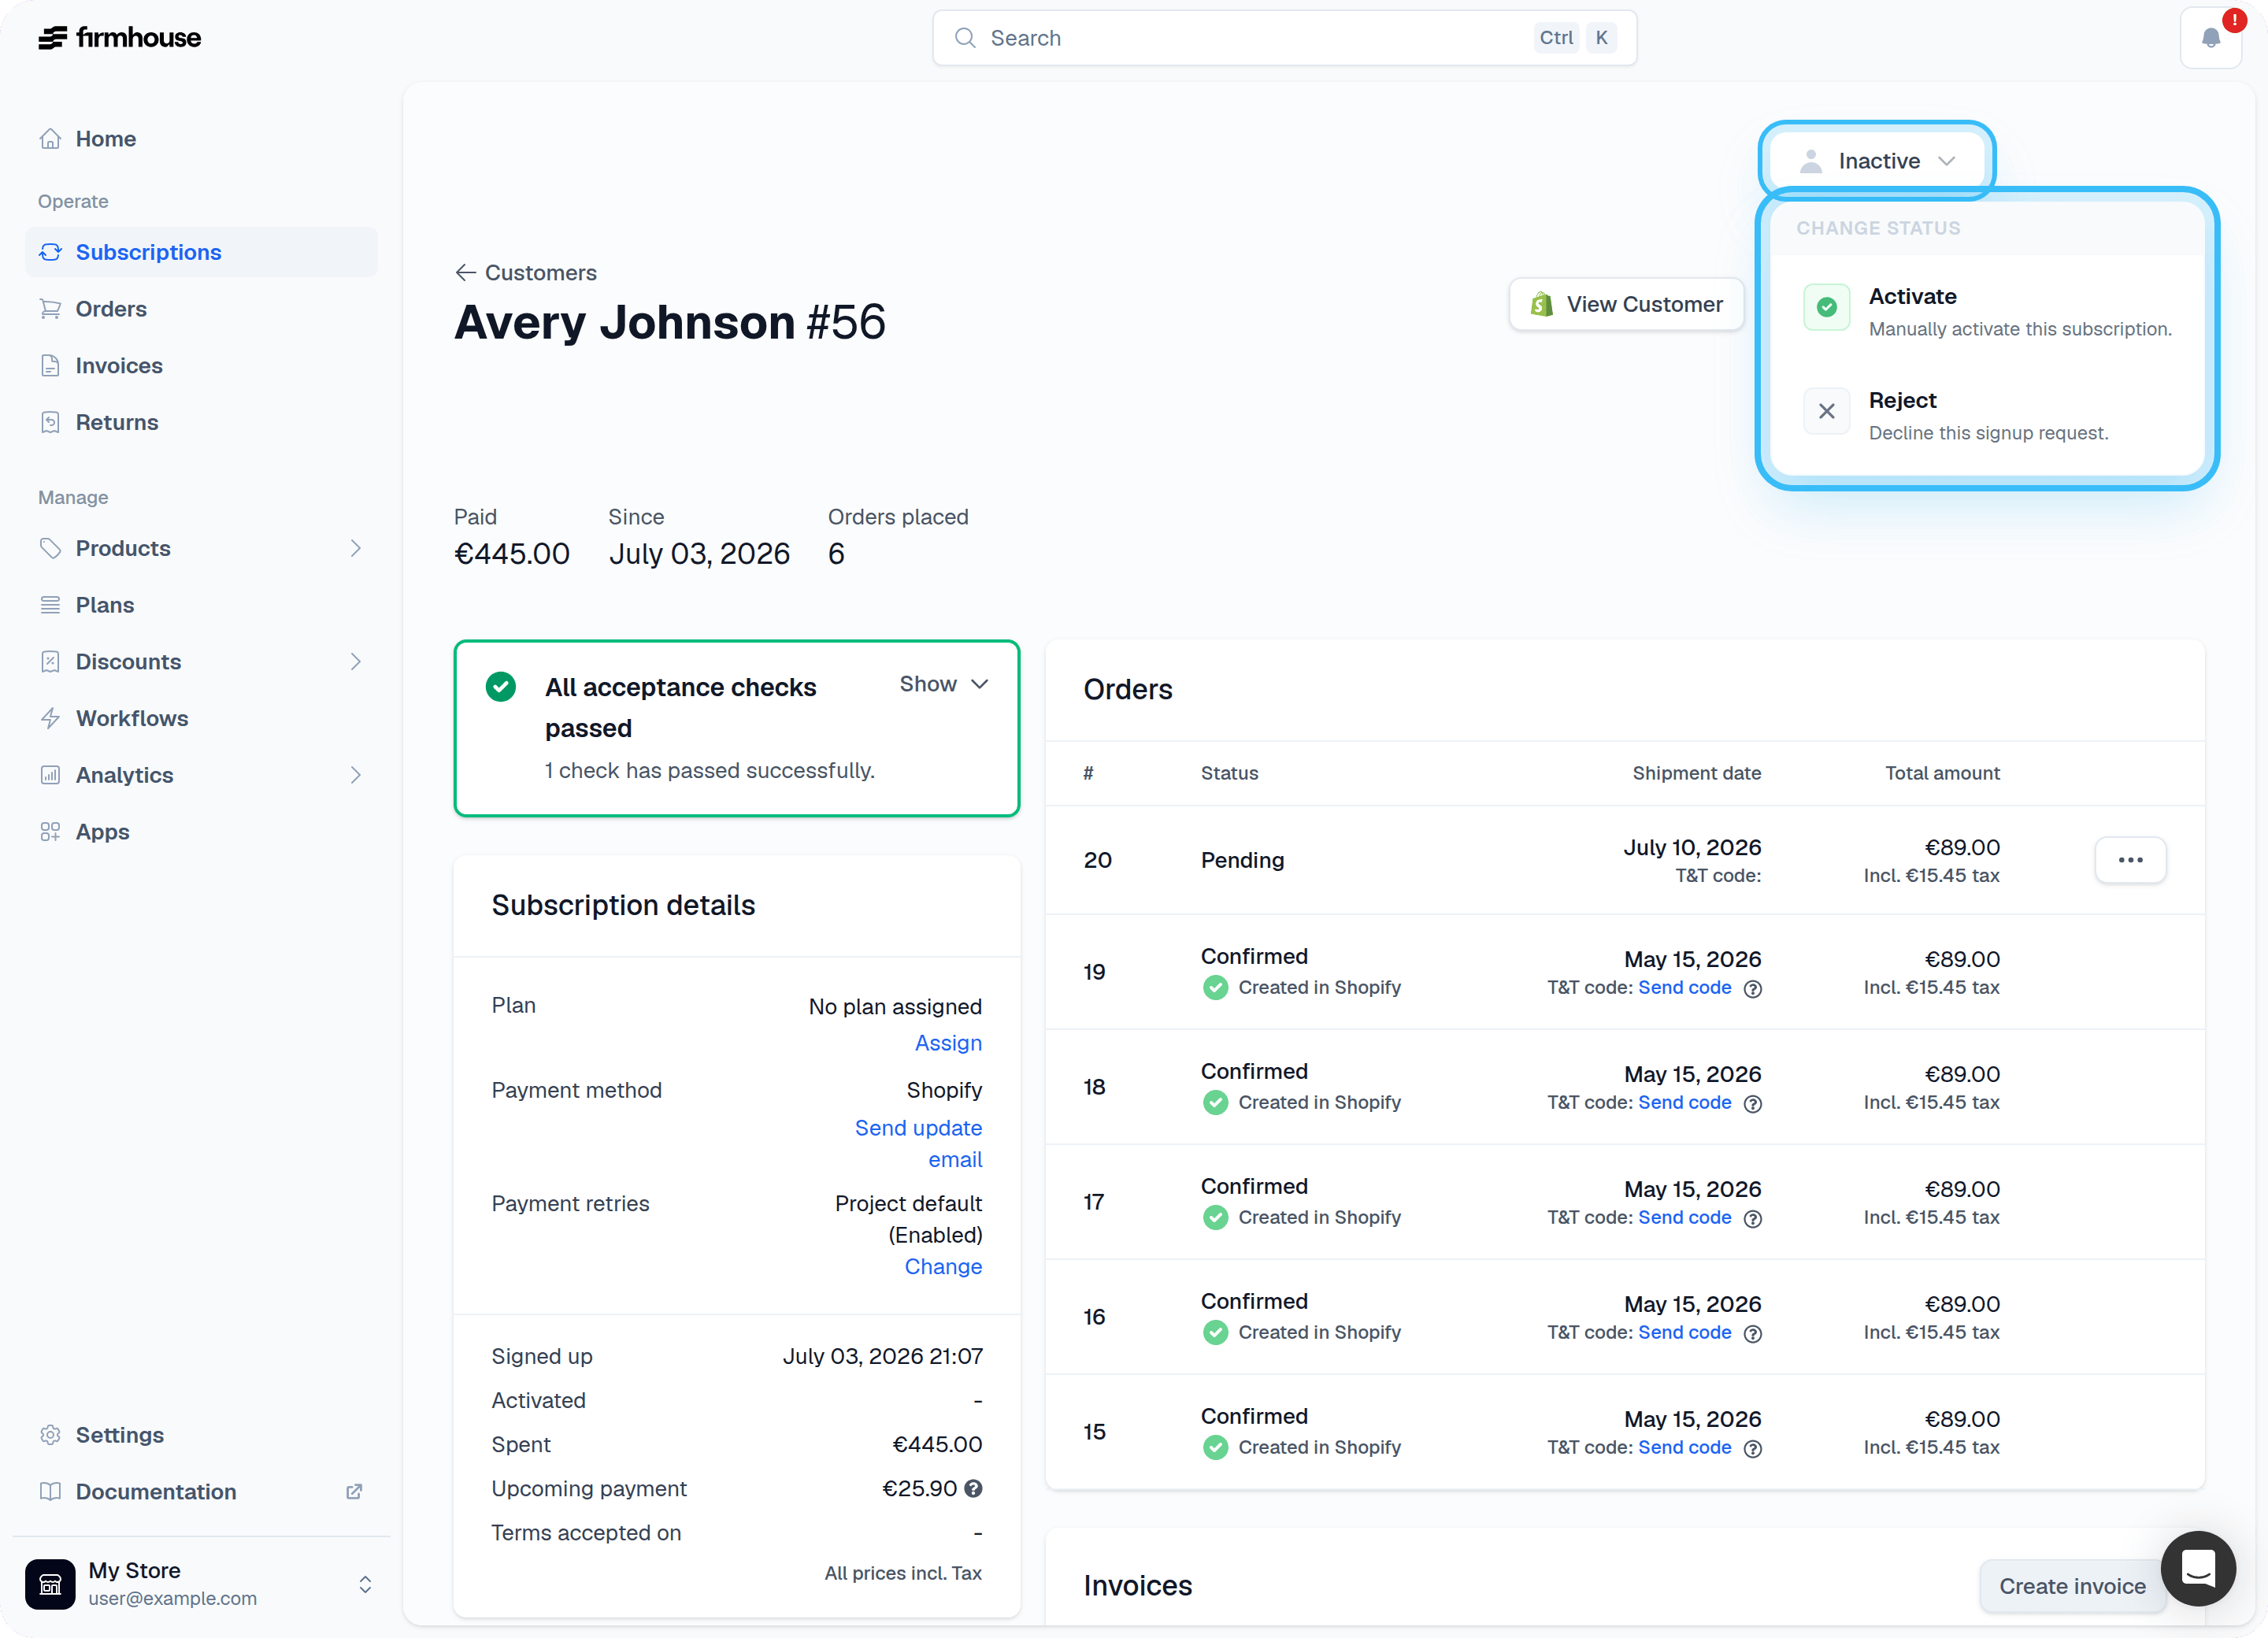Open the more options for order 20

point(2130,860)
